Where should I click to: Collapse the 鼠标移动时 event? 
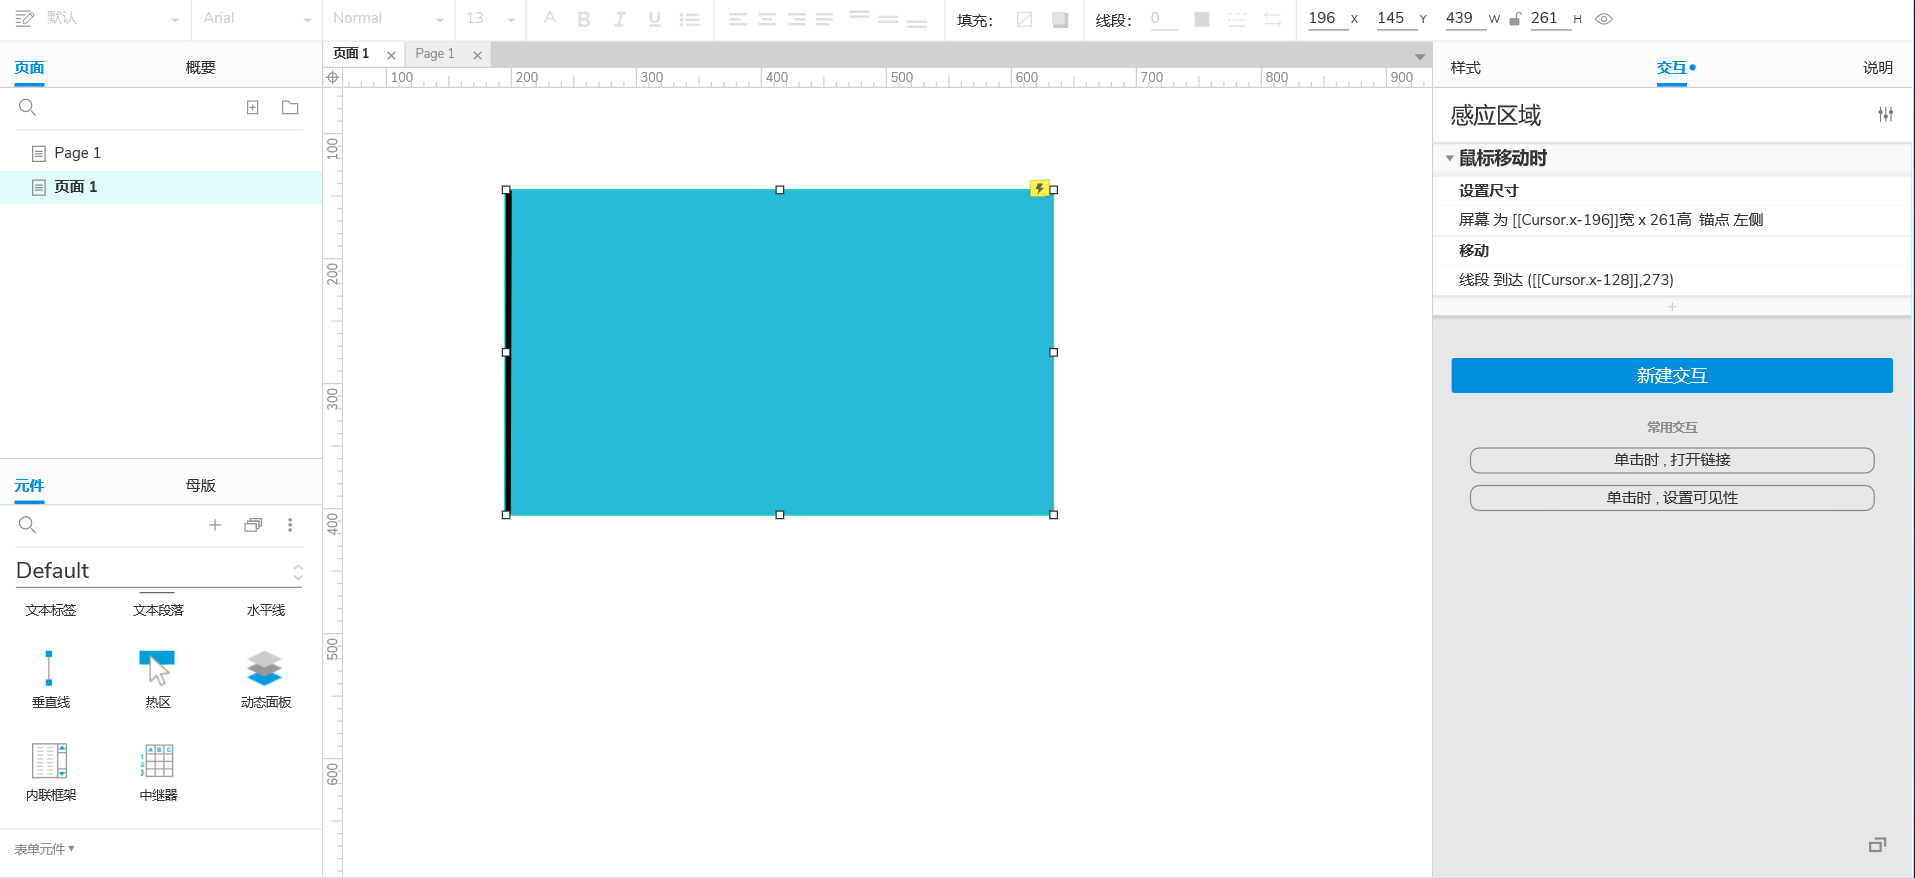pyautogui.click(x=1449, y=158)
